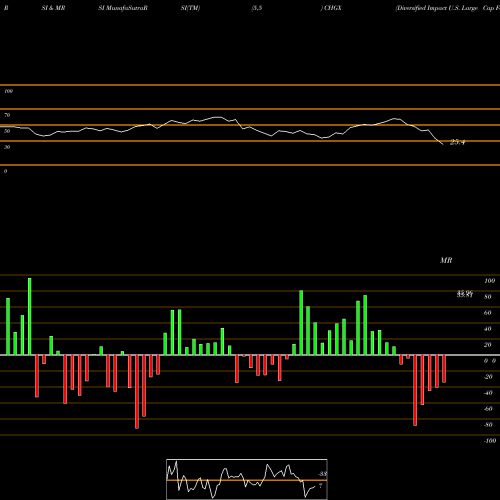Click the "50" level label on RSI axis

(x=7, y=131)
